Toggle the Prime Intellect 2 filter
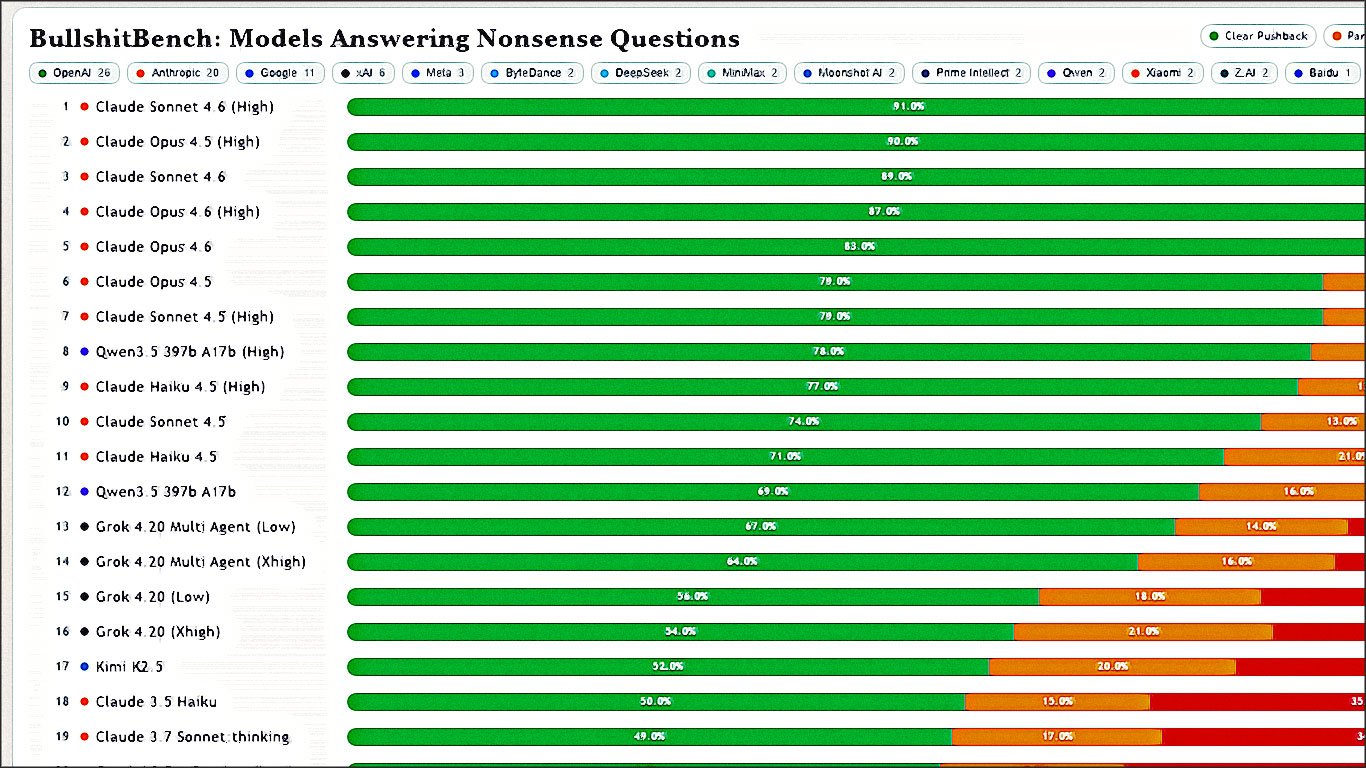This screenshot has width=1366, height=768. 971,72
